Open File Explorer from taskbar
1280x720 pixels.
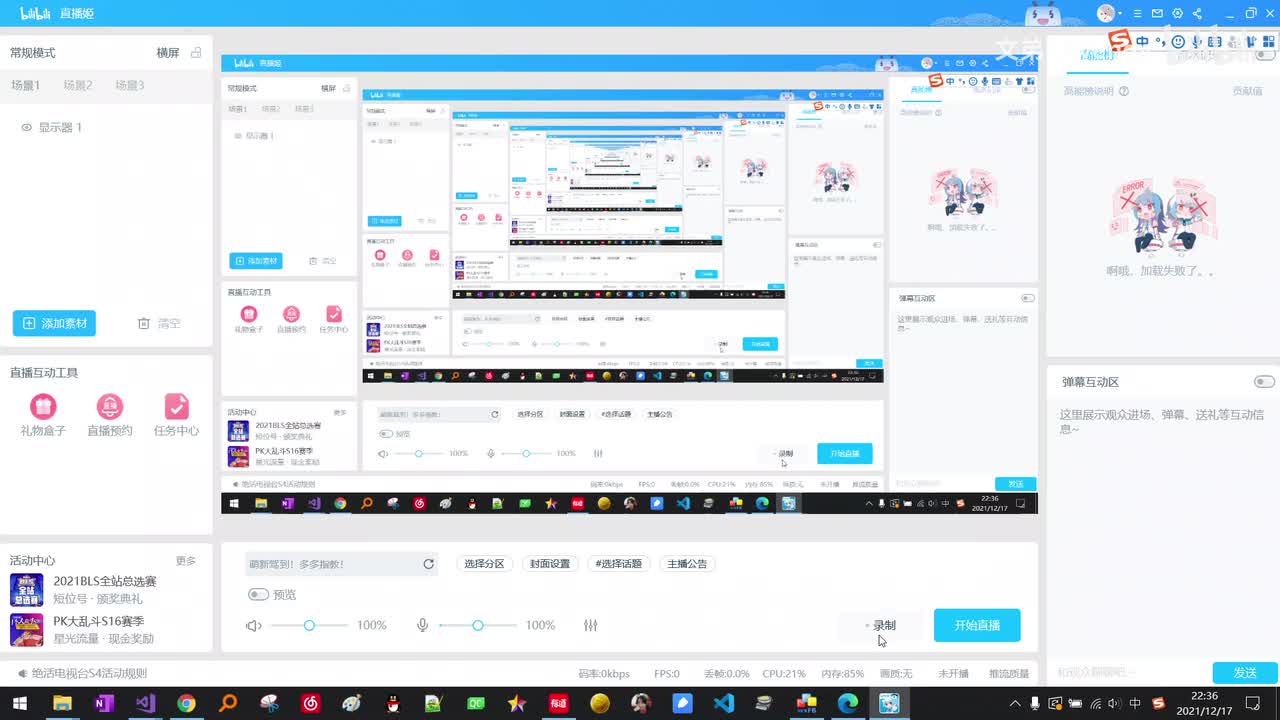62,703
